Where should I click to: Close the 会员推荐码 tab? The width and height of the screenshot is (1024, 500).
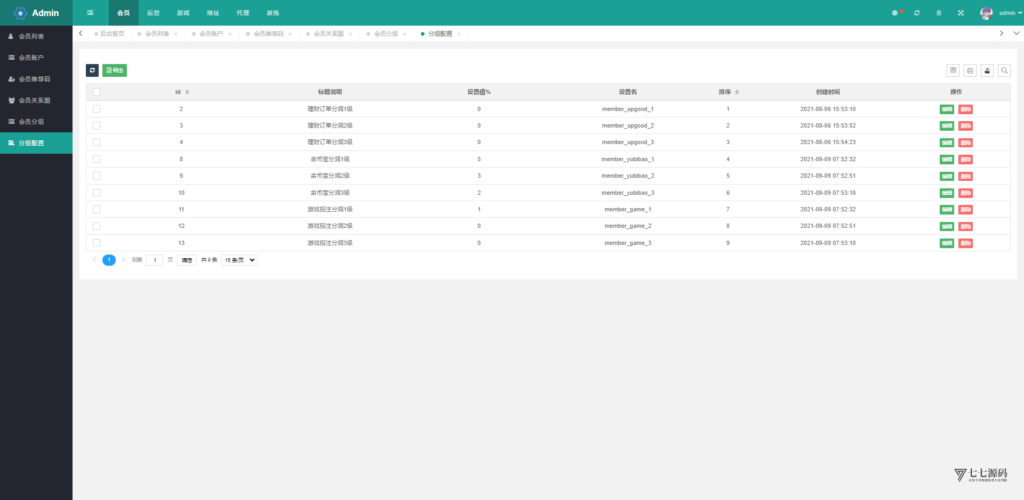pos(290,34)
